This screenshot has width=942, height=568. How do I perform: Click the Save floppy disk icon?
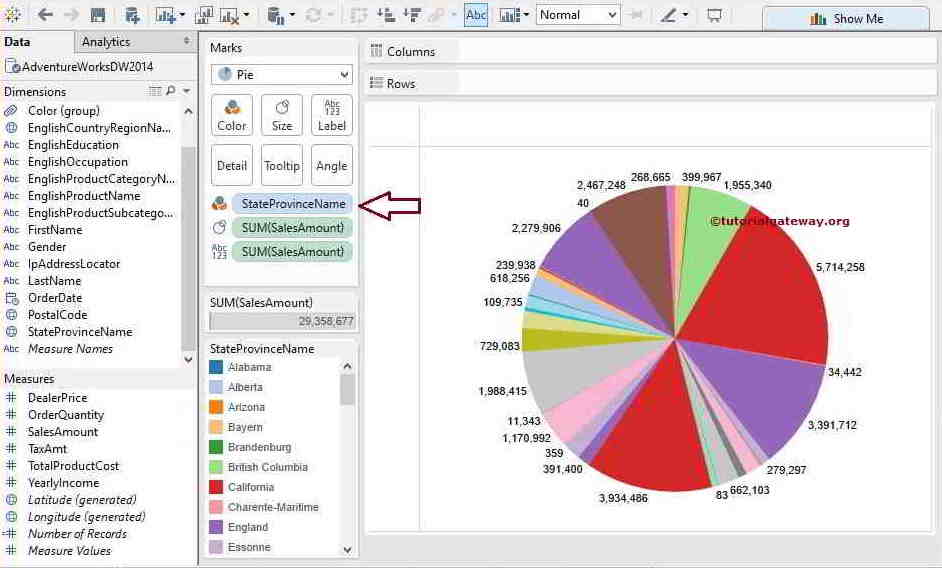click(98, 15)
